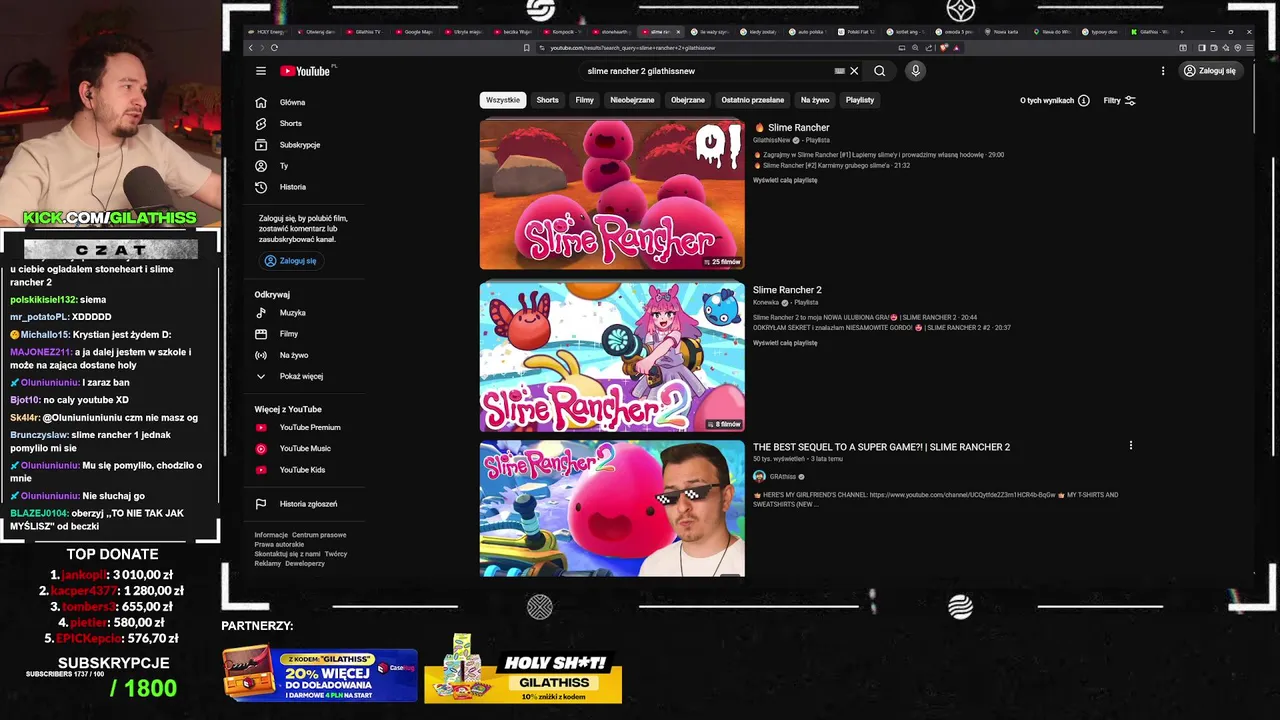This screenshot has width=1280, height=720.
Task: Open the three-dot settings menu in header
Action: [1163, 71]
